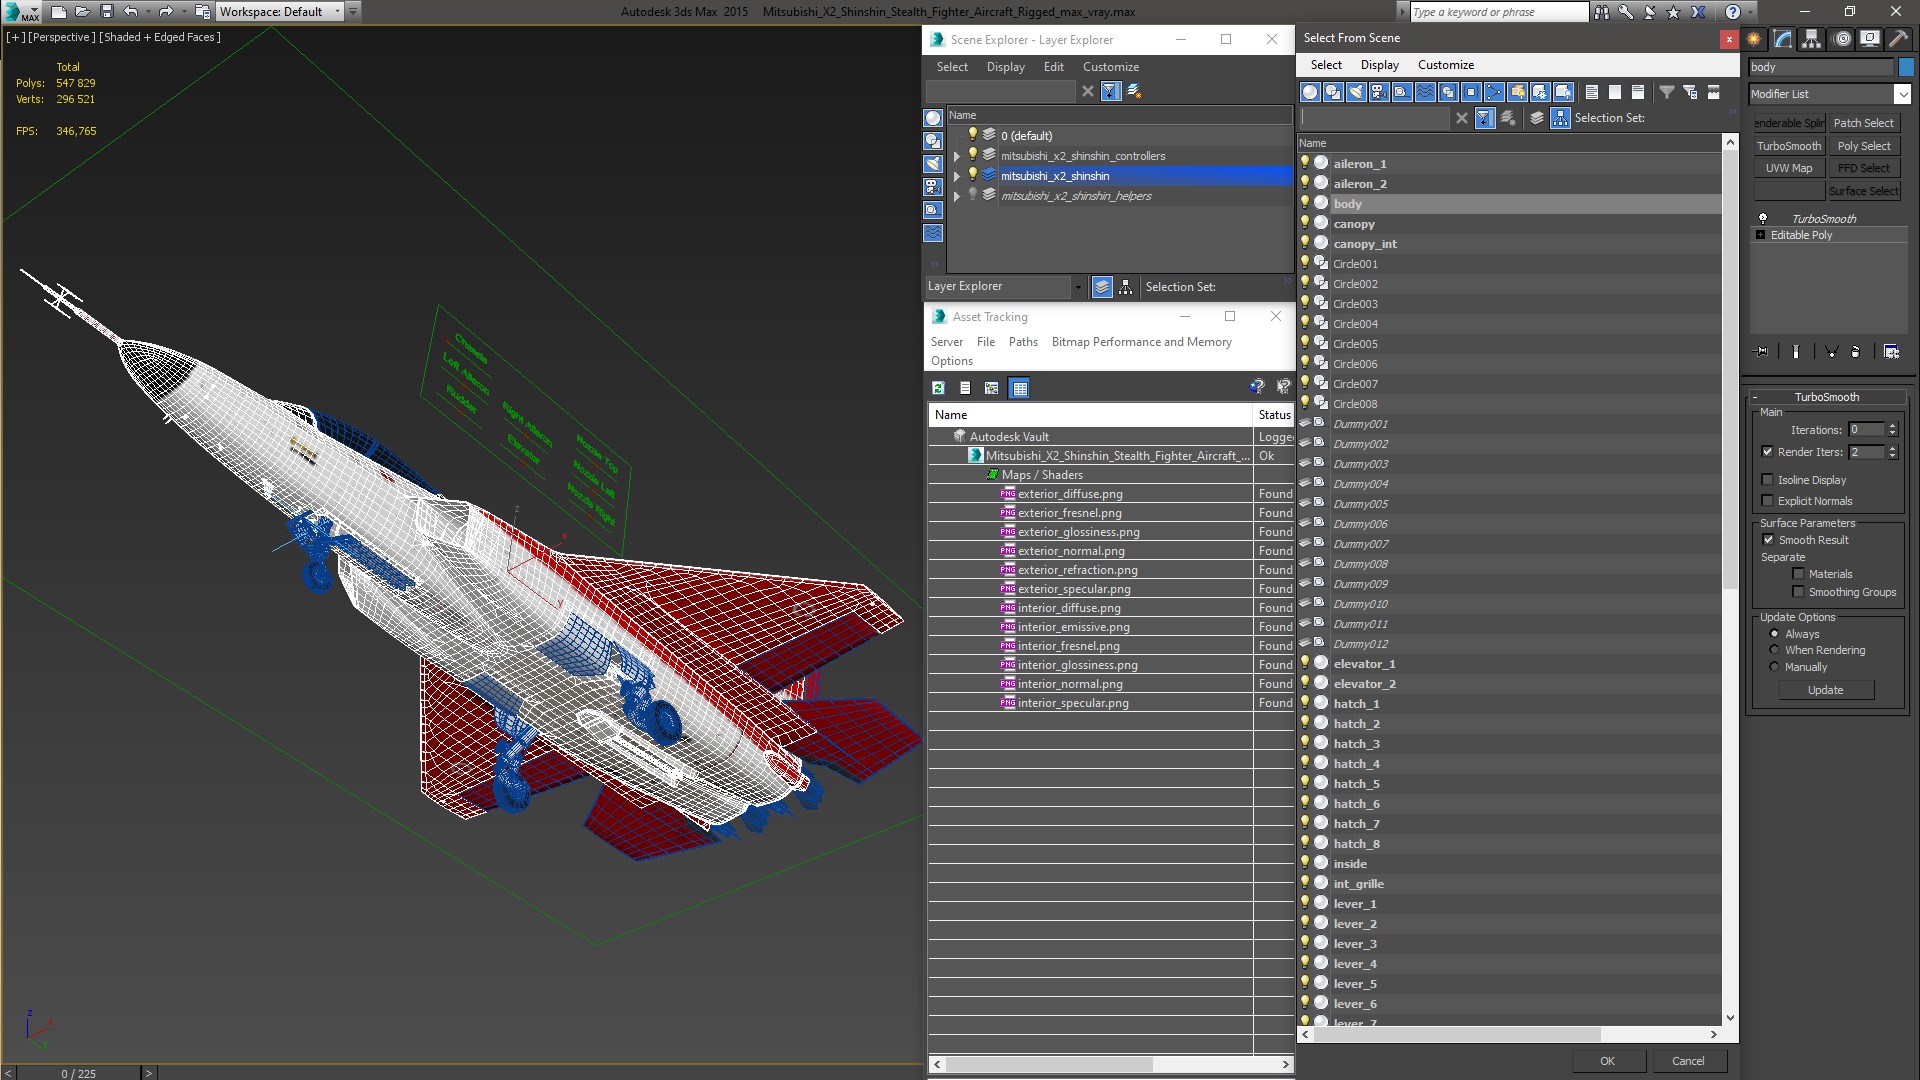Click the blue object color swatch
Screen dimensions: 1920x1080
1906,67
